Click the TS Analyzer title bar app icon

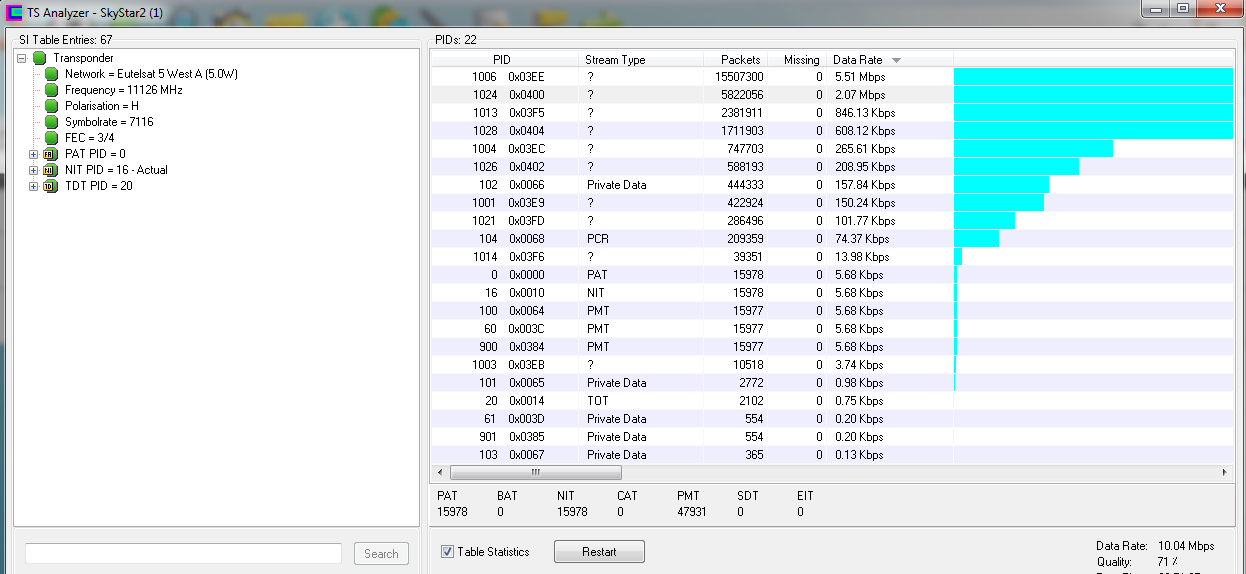click(x=14, y=12)
